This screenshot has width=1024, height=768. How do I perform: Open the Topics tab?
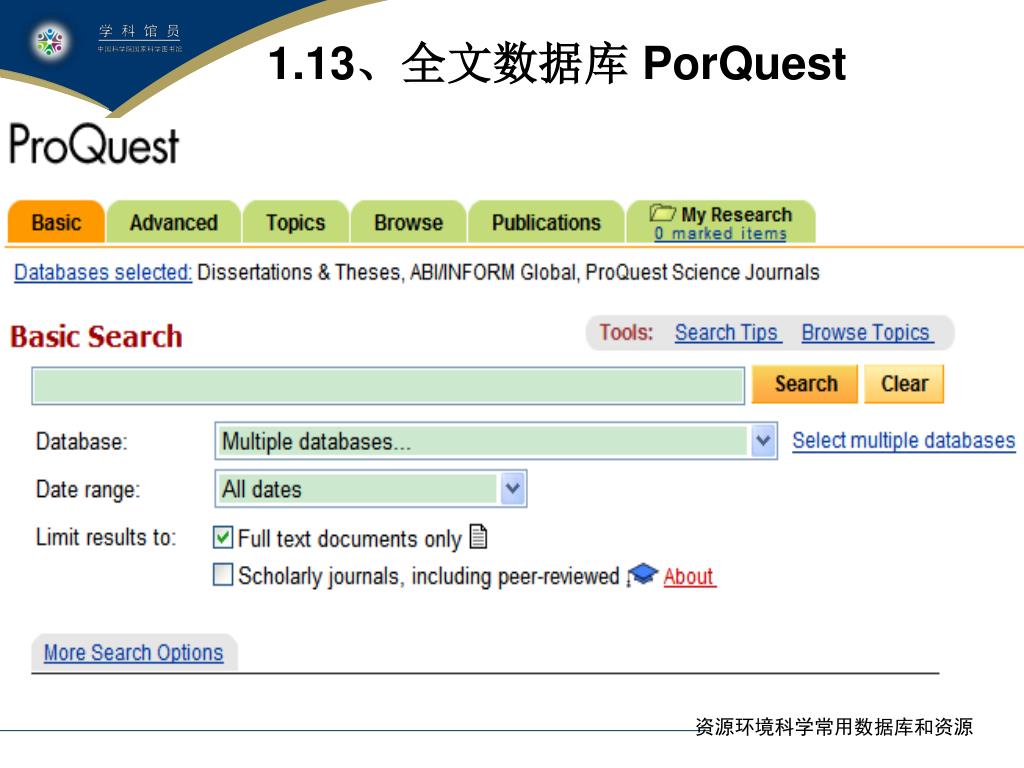[295, 222]
